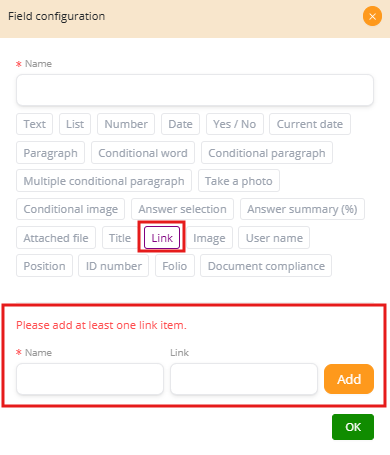This screenshot has width=390, height=455.
Task: Select the Conditional image type
Action: (71, 209)
